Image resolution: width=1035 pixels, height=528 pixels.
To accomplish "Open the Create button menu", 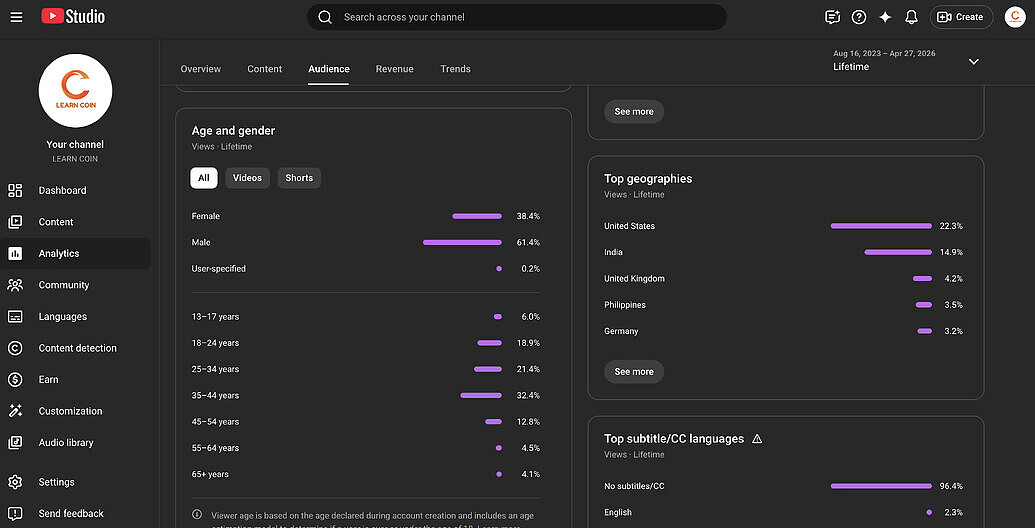I will (x=961, y=17).
